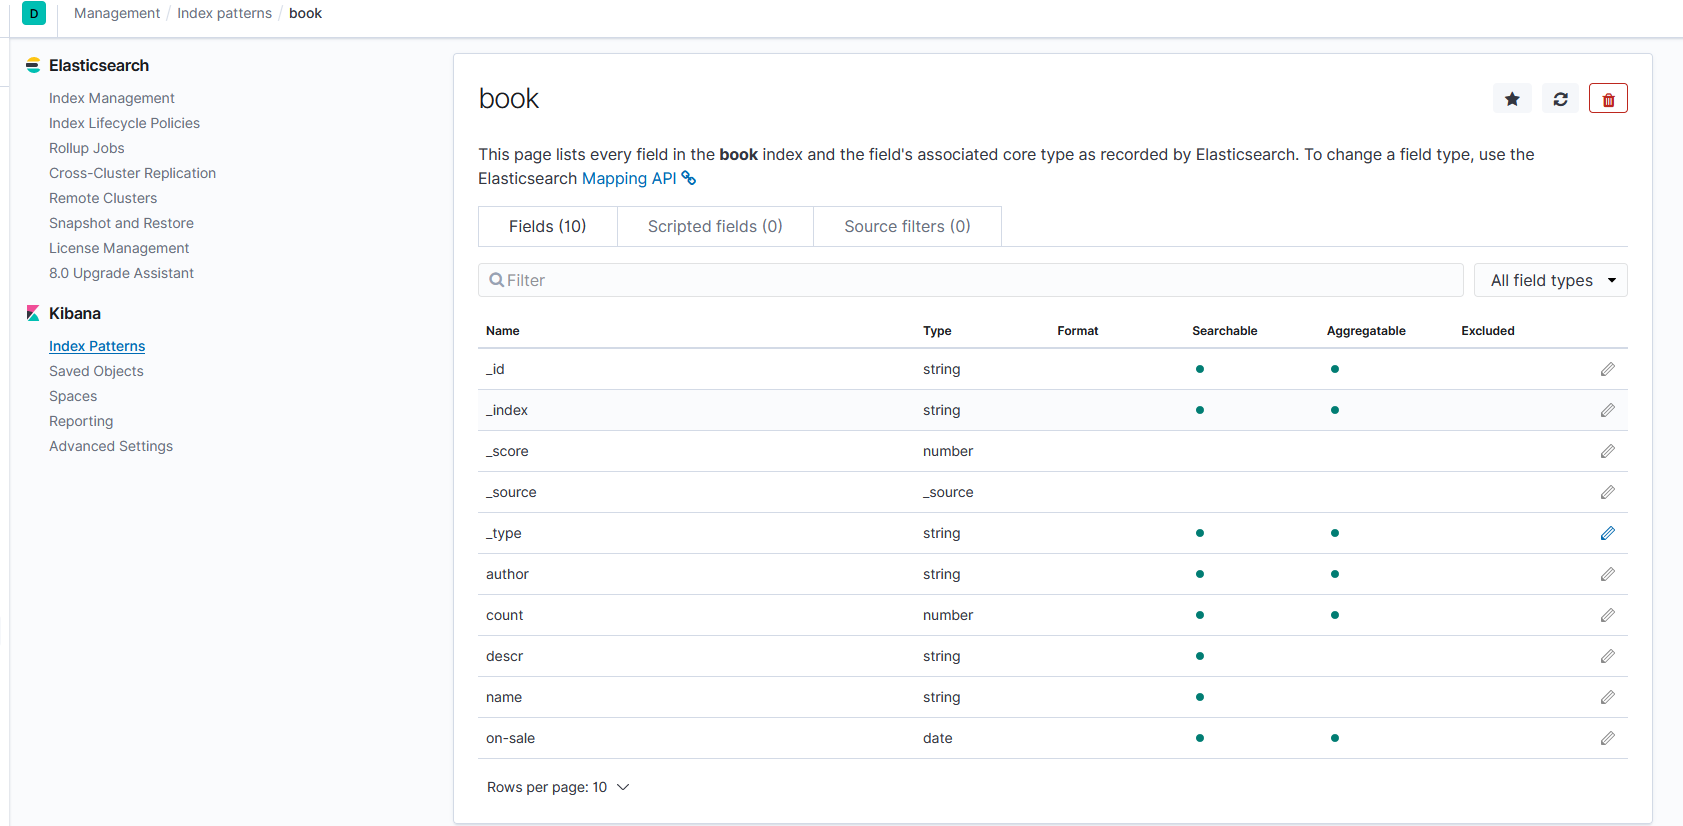
Task: Edit the _id field
Action: click(1607, 369)
